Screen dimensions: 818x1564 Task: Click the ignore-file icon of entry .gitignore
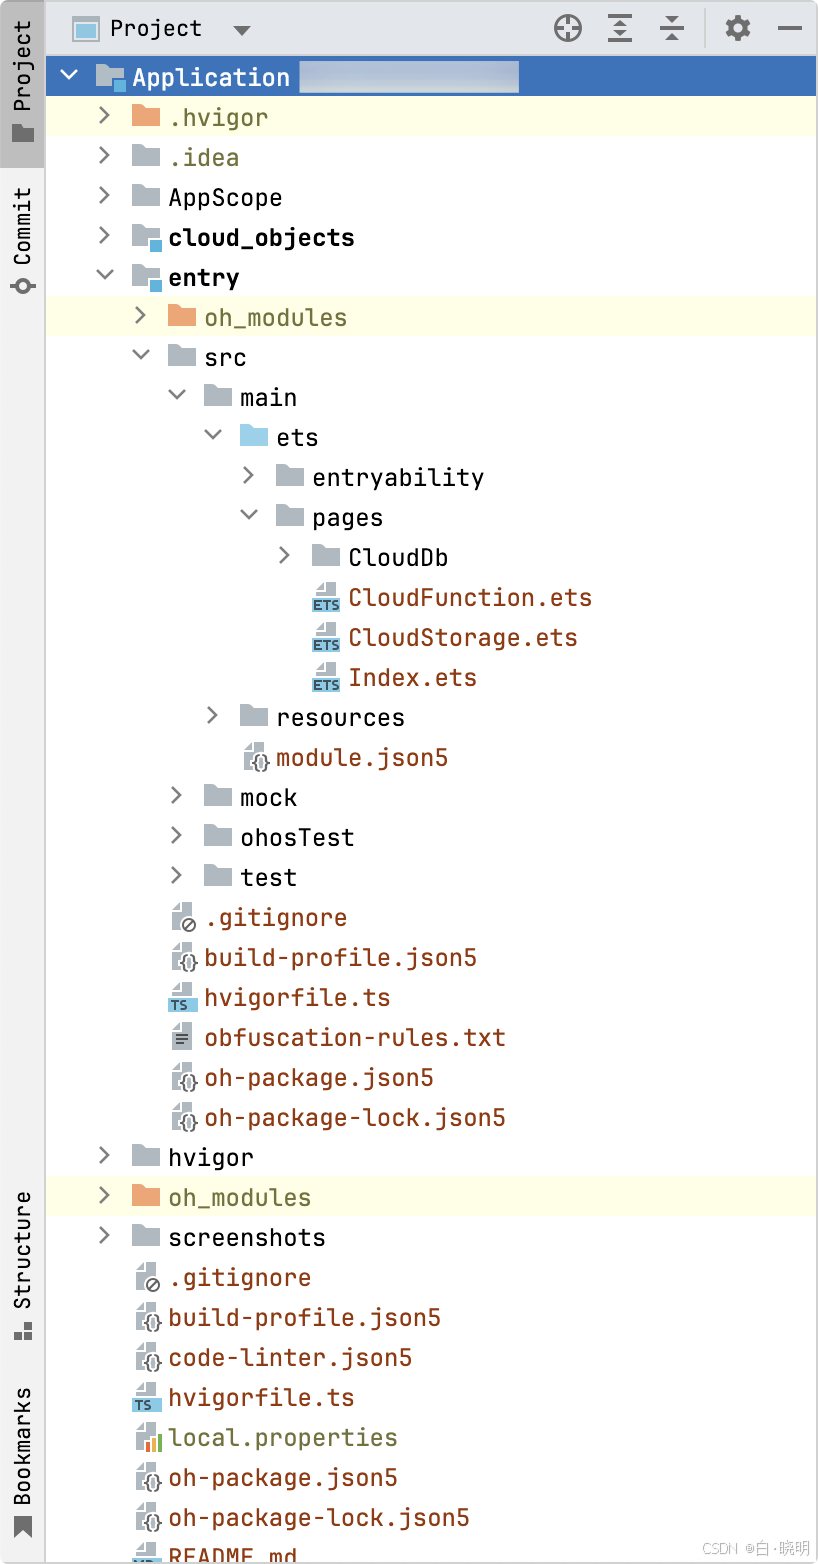click(x=184, y=918)
